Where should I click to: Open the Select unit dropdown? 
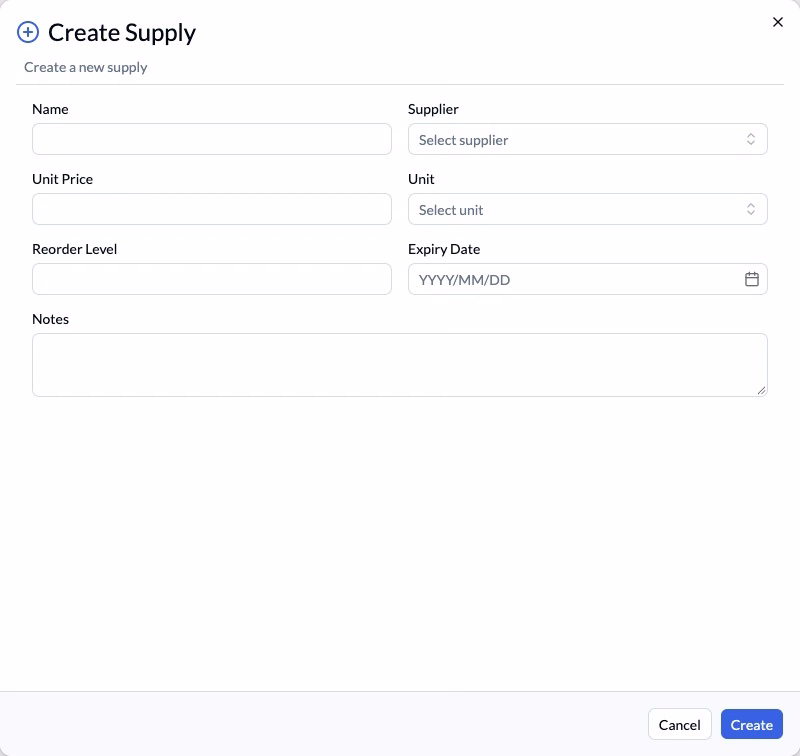click(588, 209)
